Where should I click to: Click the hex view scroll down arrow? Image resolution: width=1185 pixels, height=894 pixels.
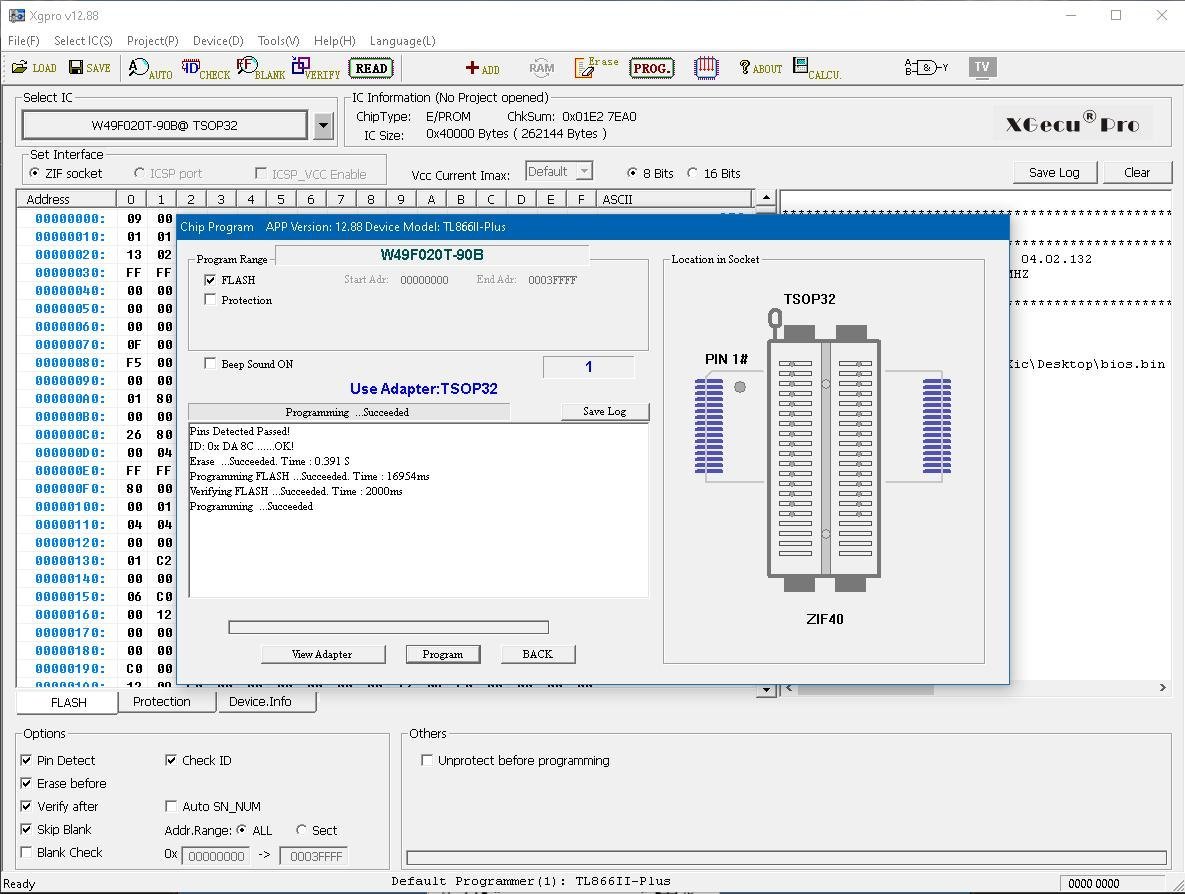tap(766, 688)
